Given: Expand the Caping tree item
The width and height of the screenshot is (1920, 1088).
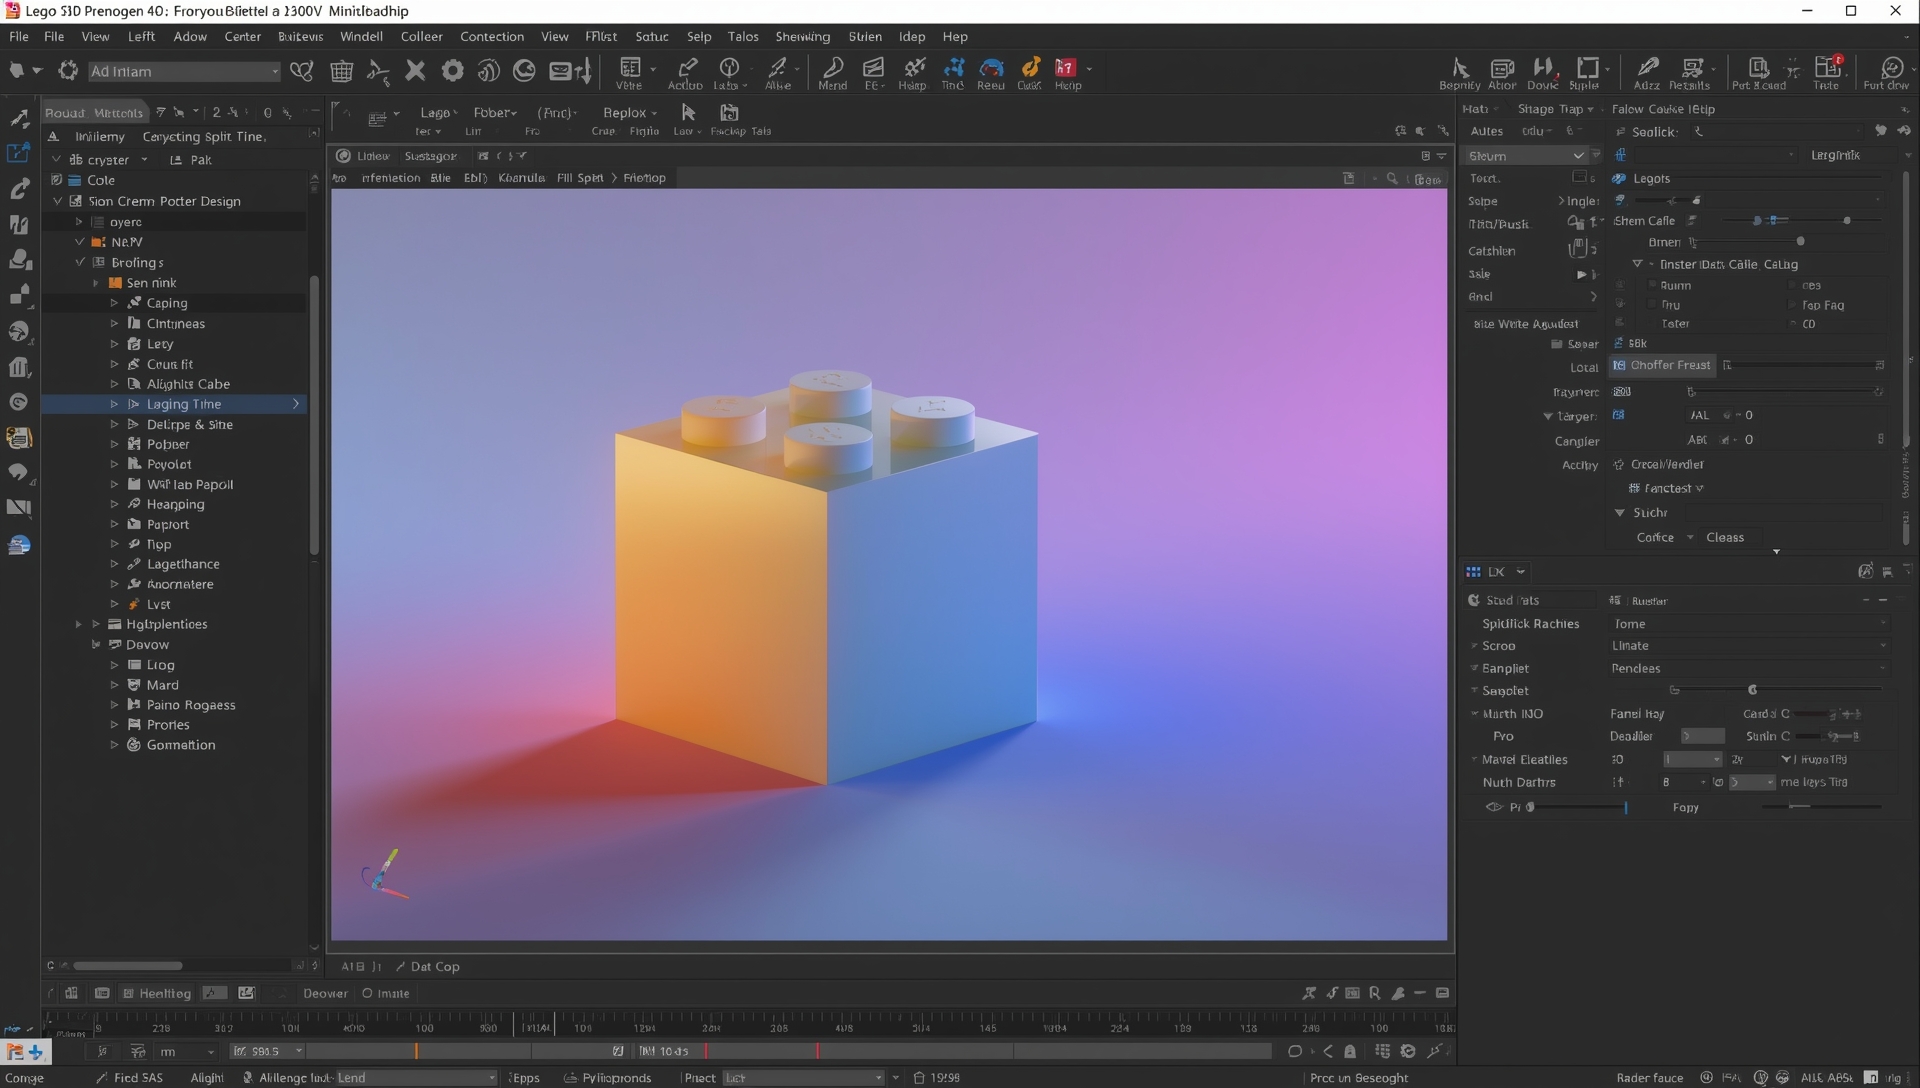Looking at the screenshot, I should tap(114, 303).
